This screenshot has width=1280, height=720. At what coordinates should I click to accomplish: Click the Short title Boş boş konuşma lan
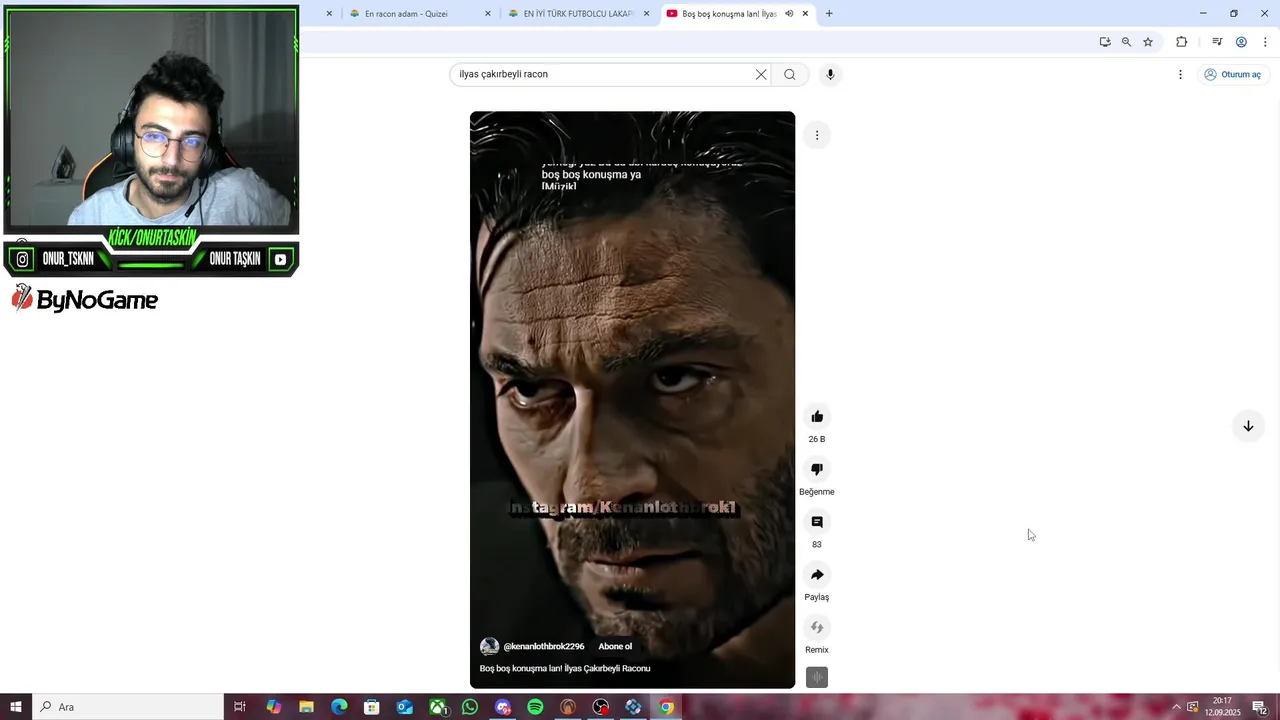(x=565, y=668)
